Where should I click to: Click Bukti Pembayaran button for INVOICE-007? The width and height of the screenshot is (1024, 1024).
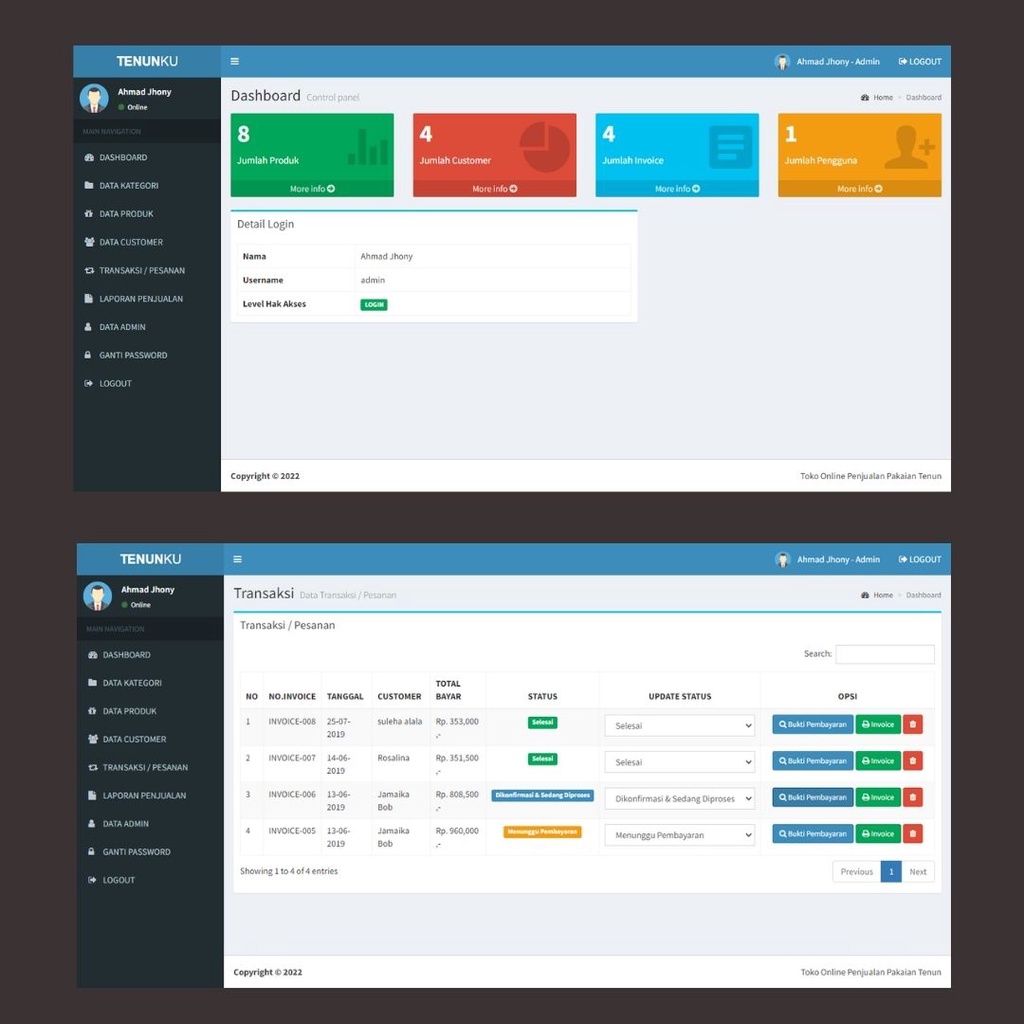812,761
